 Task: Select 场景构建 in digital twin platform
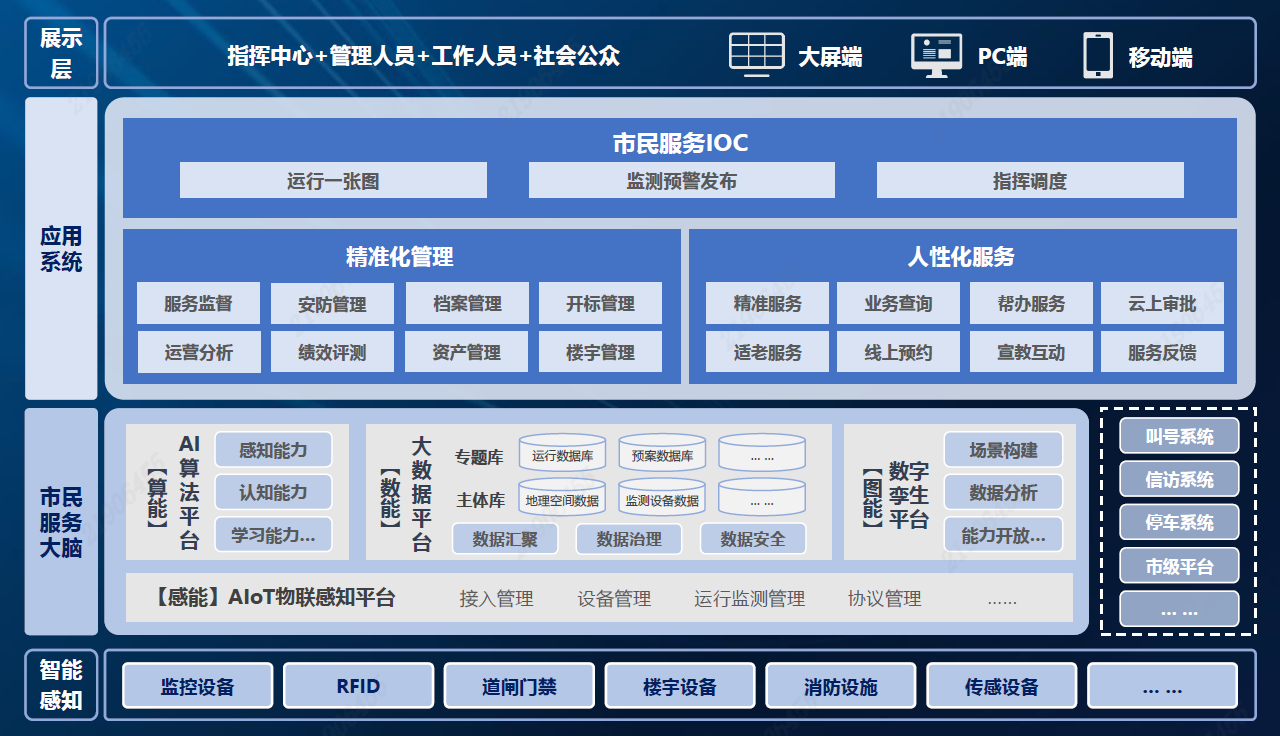coord(1002,451)
